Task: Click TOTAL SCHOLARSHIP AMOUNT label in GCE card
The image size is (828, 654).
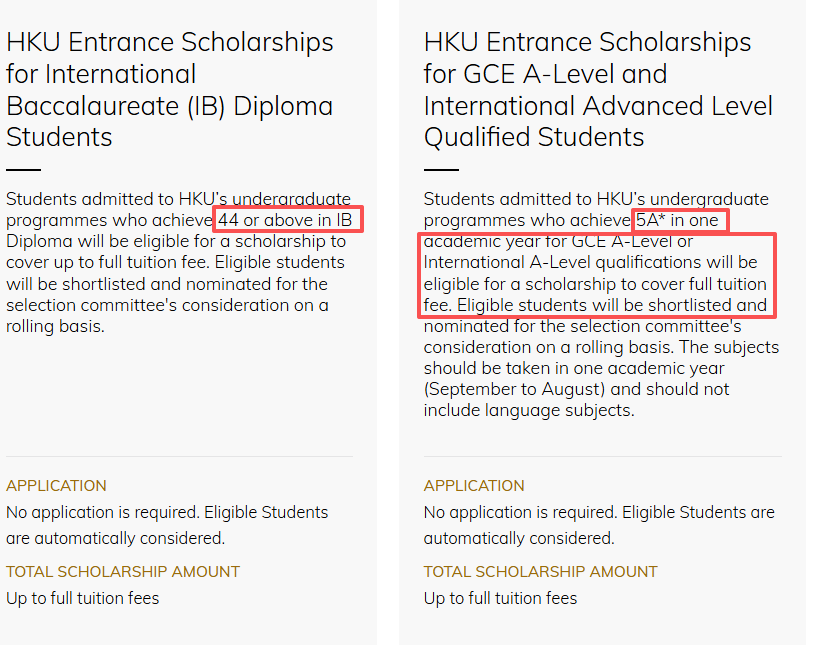Action: tap(541, 572)
